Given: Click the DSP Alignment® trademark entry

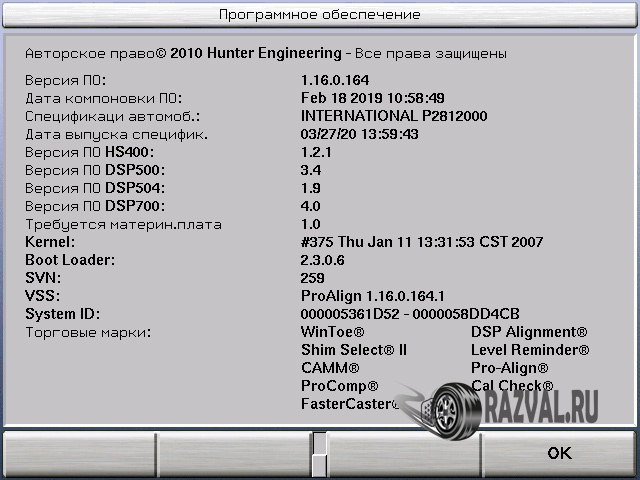Looking at the screenshot, I should 529,332.
